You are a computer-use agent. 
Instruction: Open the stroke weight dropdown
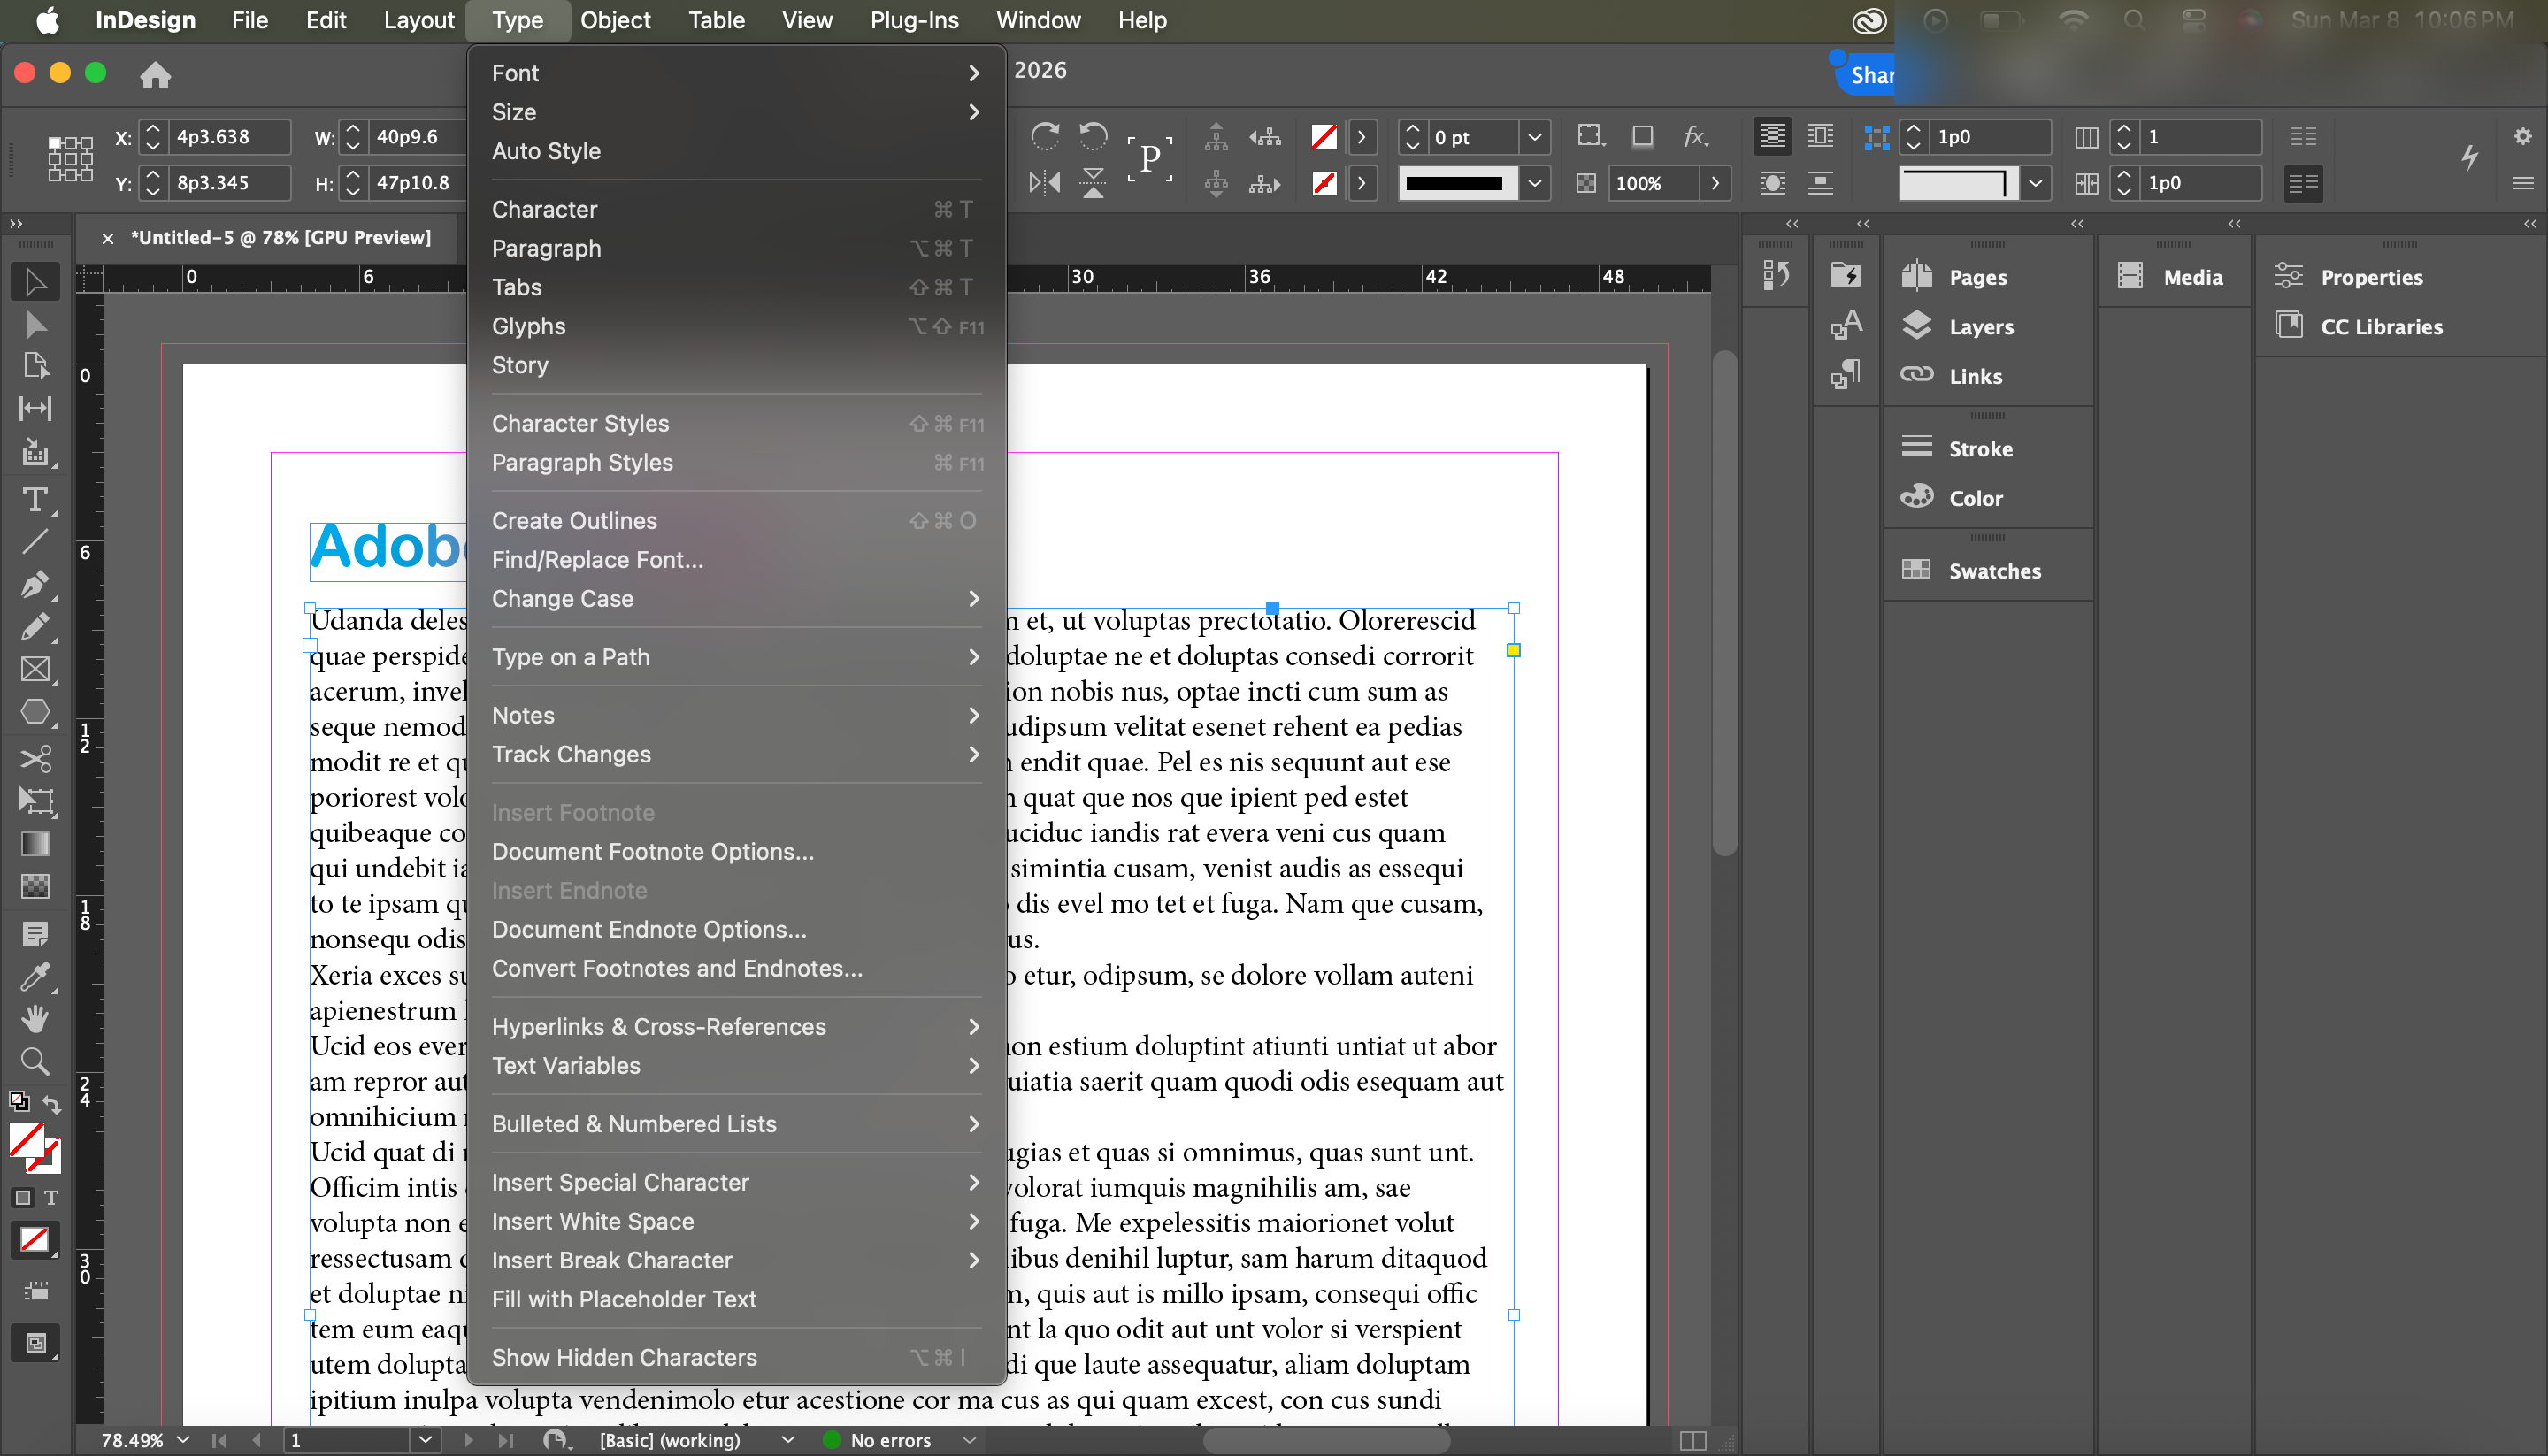pos(1533,137)
